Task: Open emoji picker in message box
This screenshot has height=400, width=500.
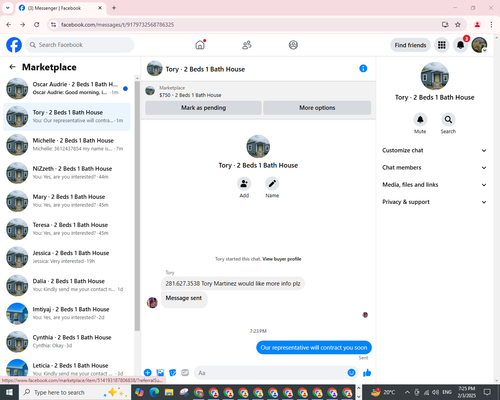Action: [x=351, y=373]
